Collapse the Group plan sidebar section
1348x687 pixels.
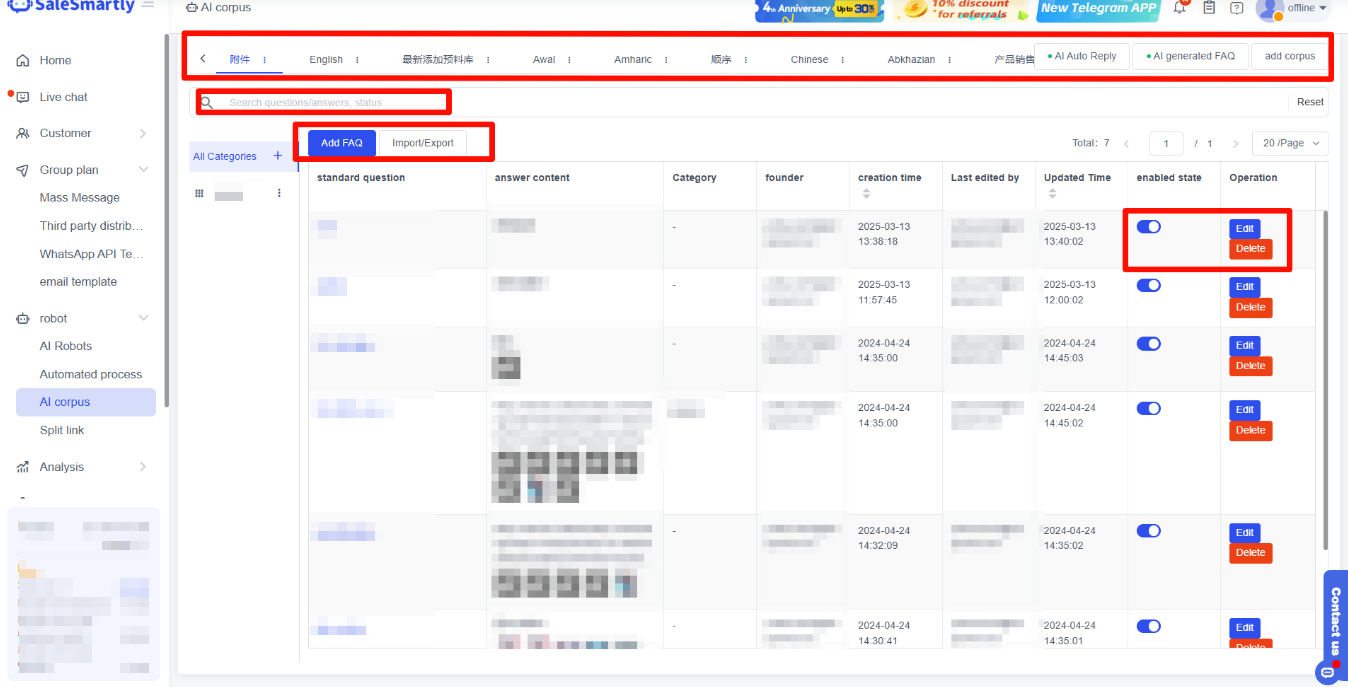pyautogui.click(x=143, y=170)
